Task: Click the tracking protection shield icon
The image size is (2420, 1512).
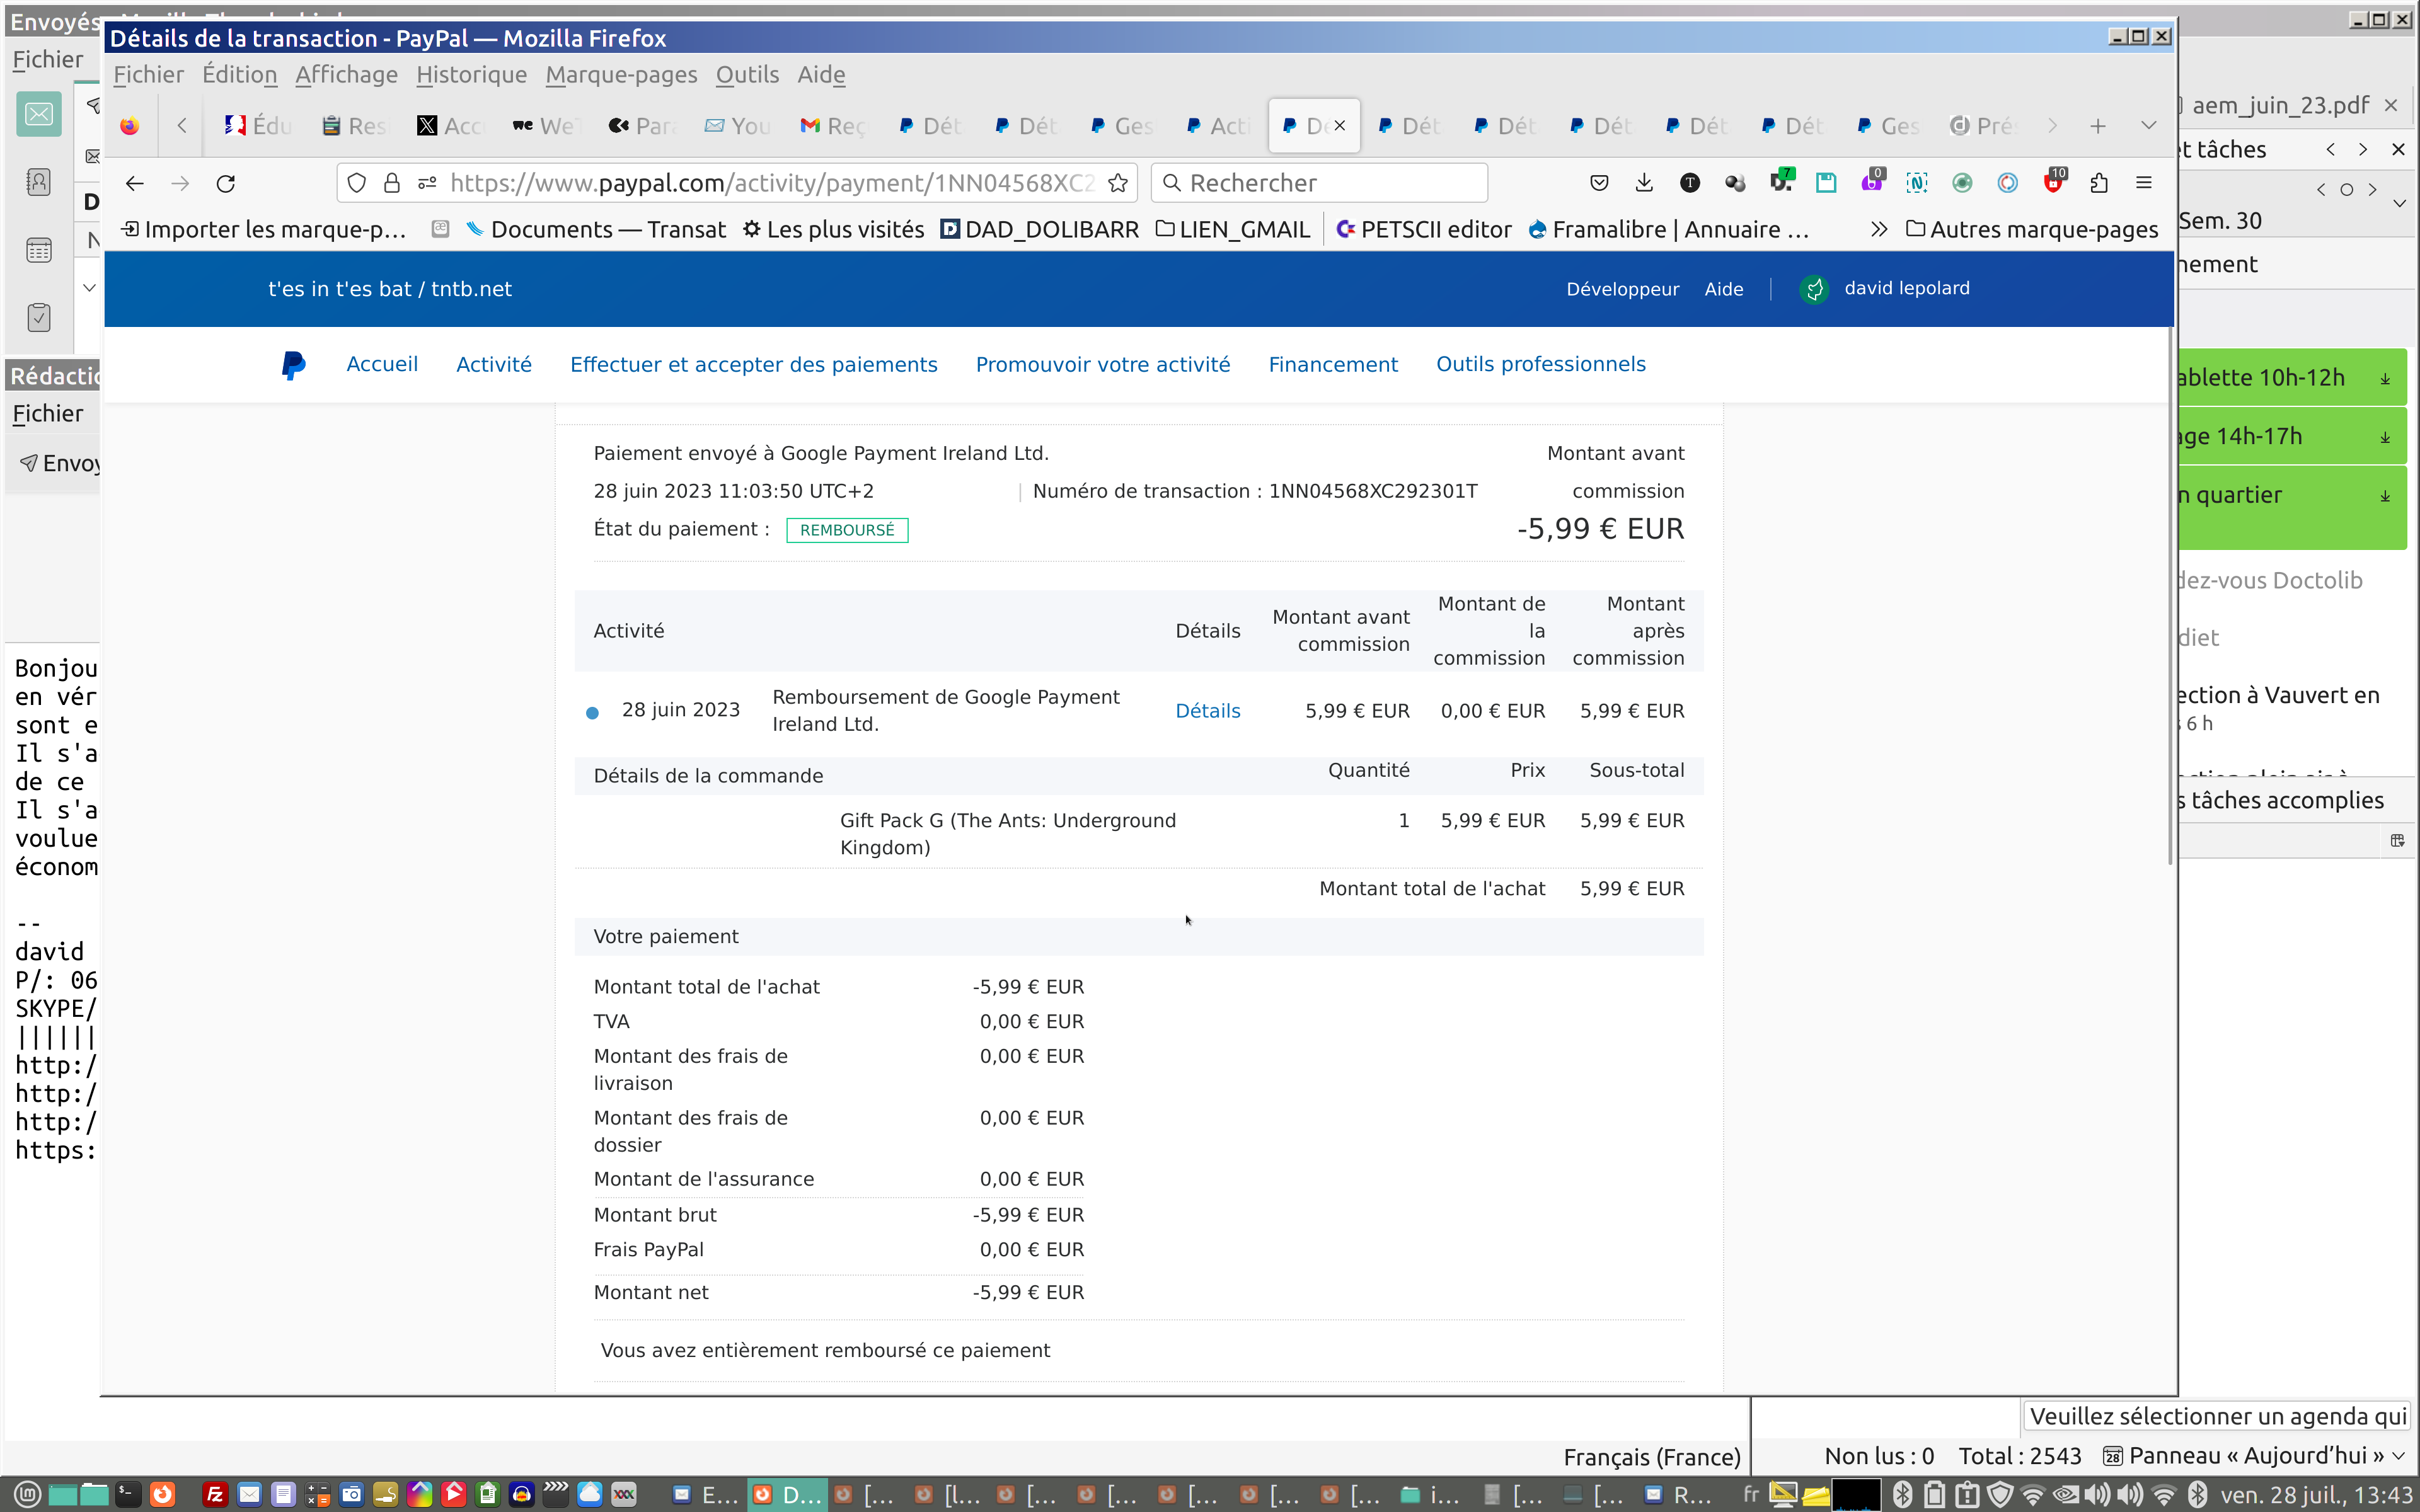Action: coord(357,183)
